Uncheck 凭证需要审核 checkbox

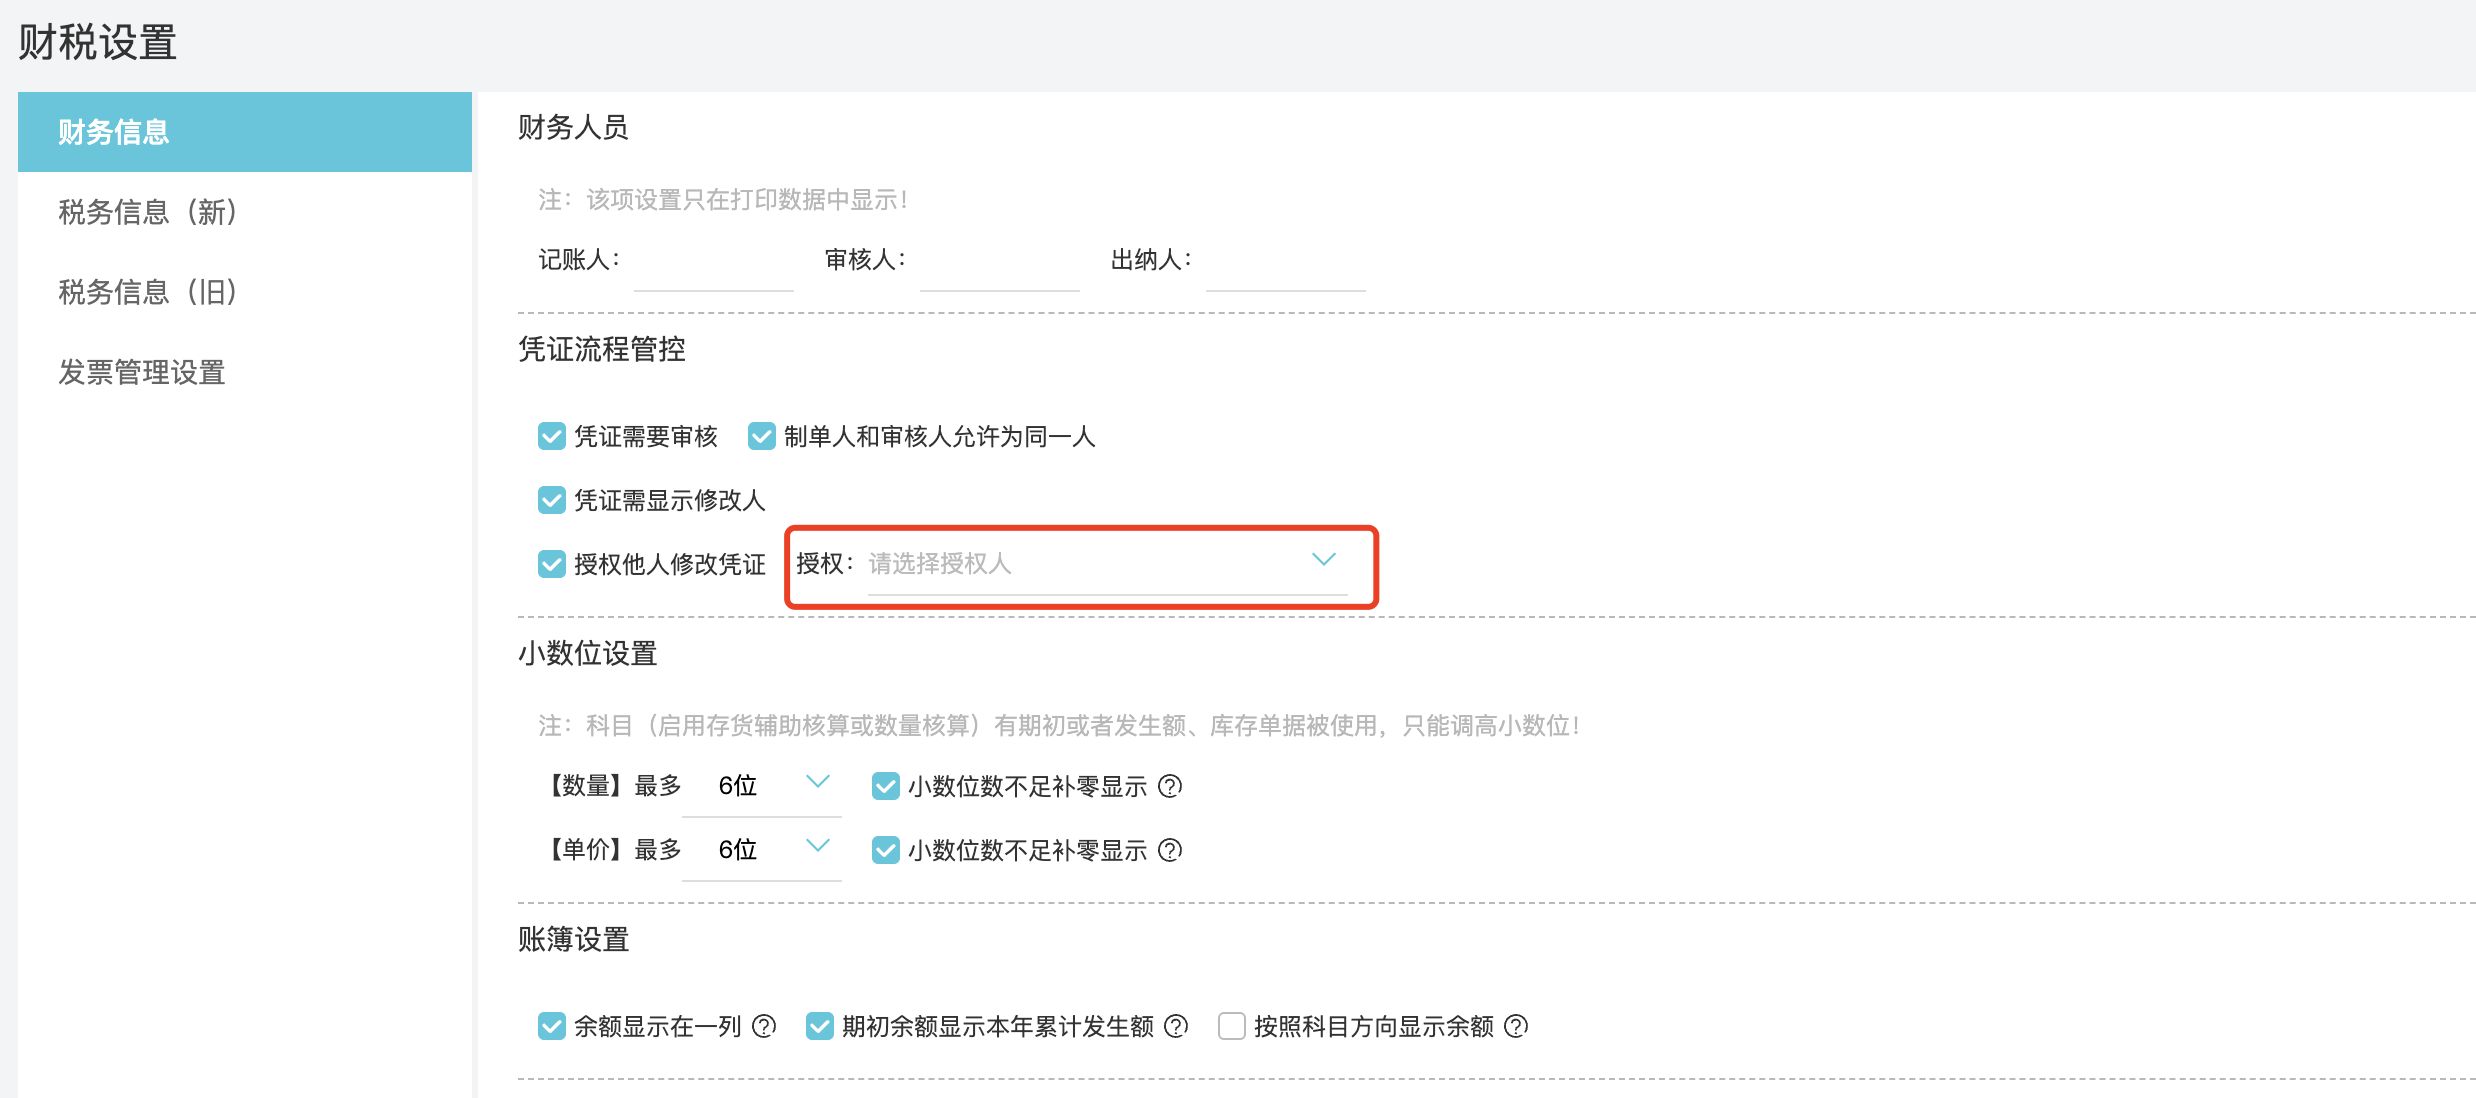tap(552, 436)
